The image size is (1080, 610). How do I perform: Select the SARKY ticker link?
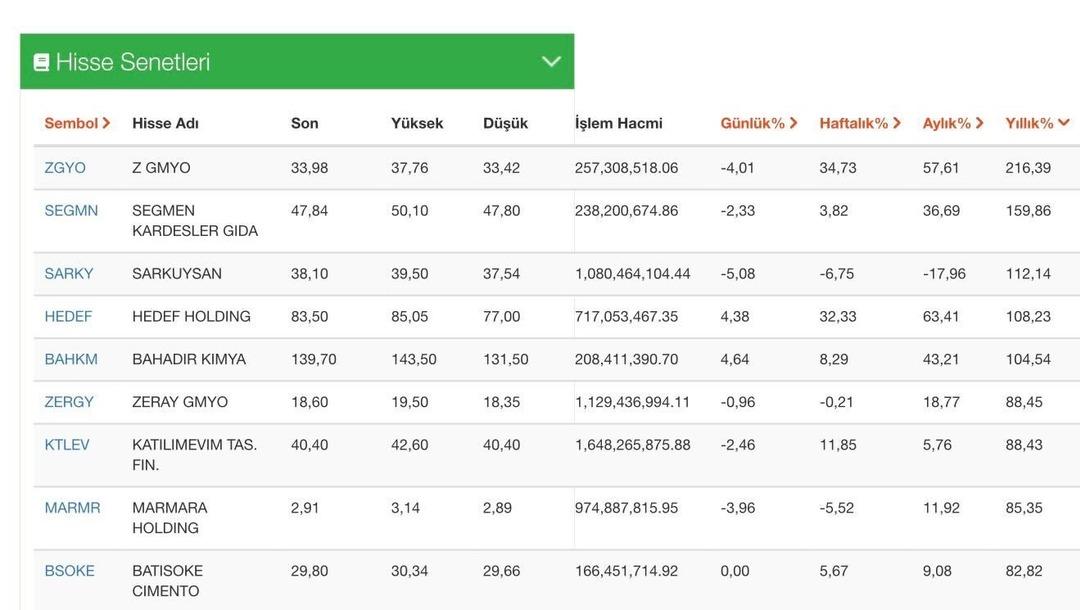[69, 274]
